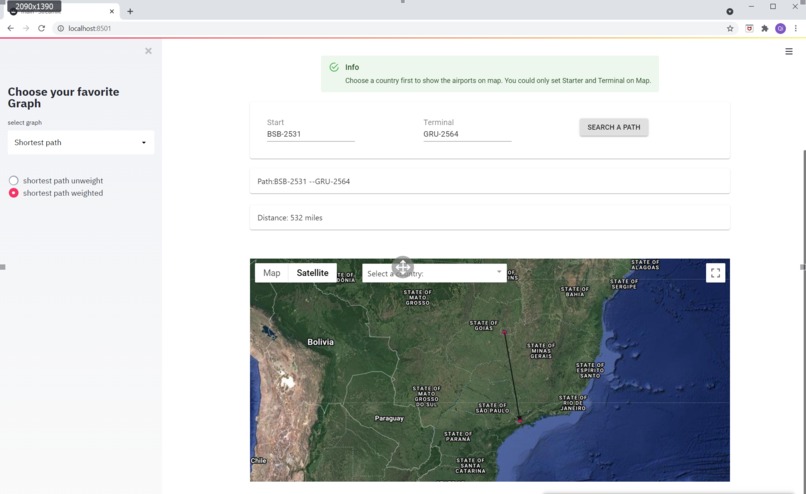Click the Terminal airport input field
806x494 pixels.
(x=467, y=134)
